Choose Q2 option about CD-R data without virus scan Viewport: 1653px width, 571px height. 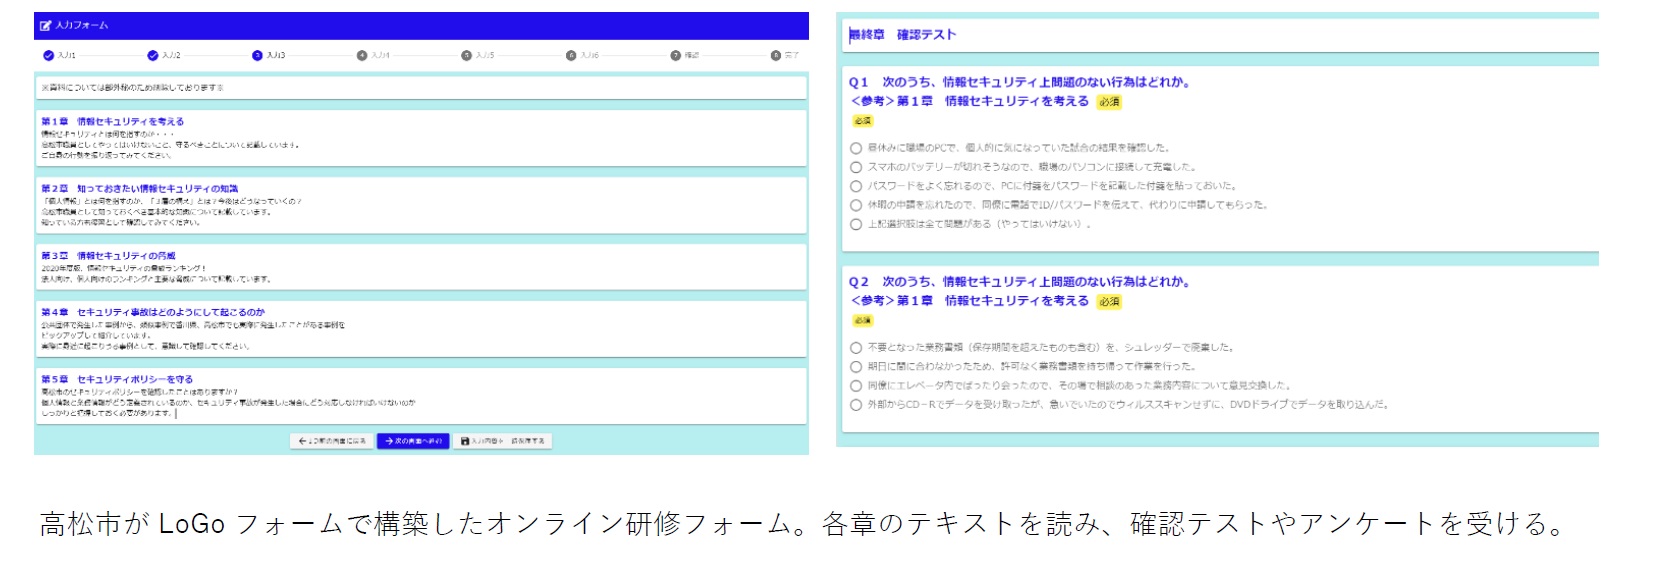pyautogui.click(x=856, y=405)
